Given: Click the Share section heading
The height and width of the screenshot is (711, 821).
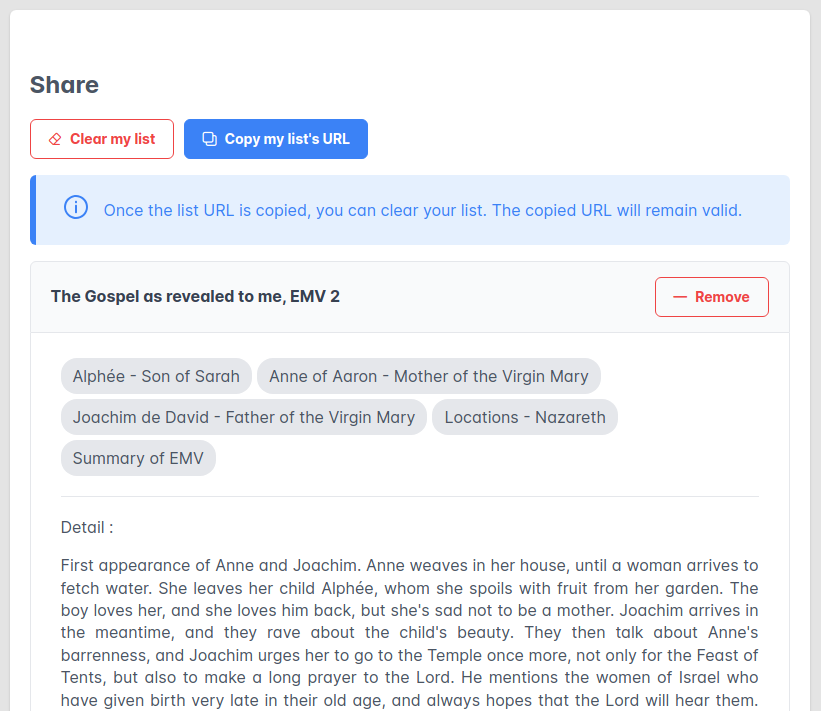Looking at the screenshot, I should pos(64,85).
